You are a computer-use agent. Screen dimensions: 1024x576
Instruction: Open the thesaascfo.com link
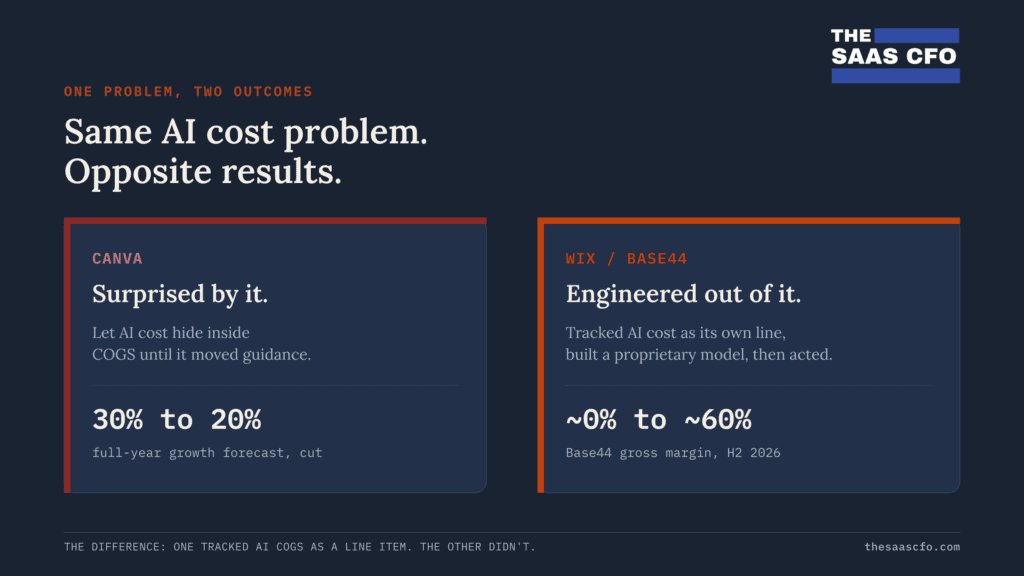coord(912,547)
